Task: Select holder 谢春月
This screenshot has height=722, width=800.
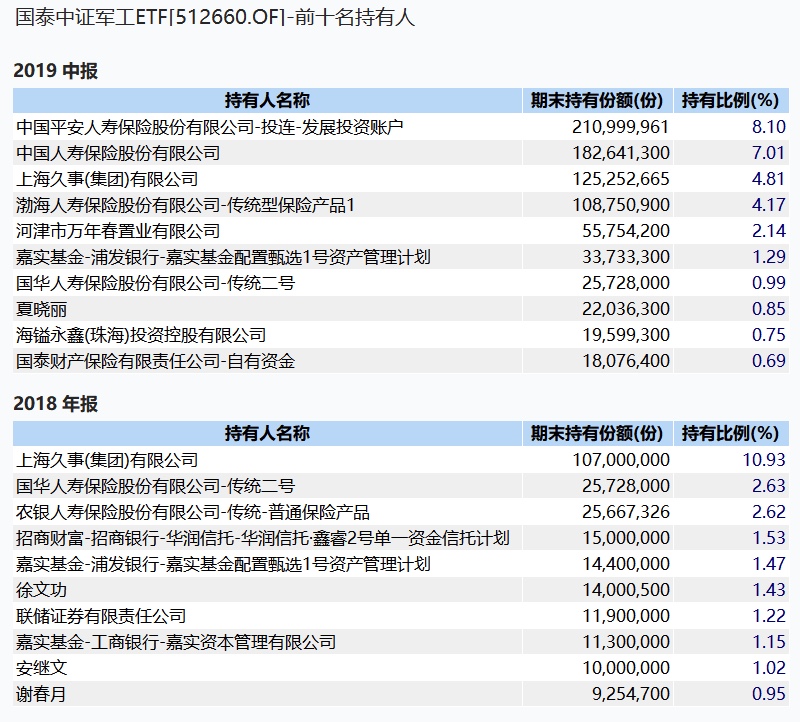Action: click(x=41, y=694)
